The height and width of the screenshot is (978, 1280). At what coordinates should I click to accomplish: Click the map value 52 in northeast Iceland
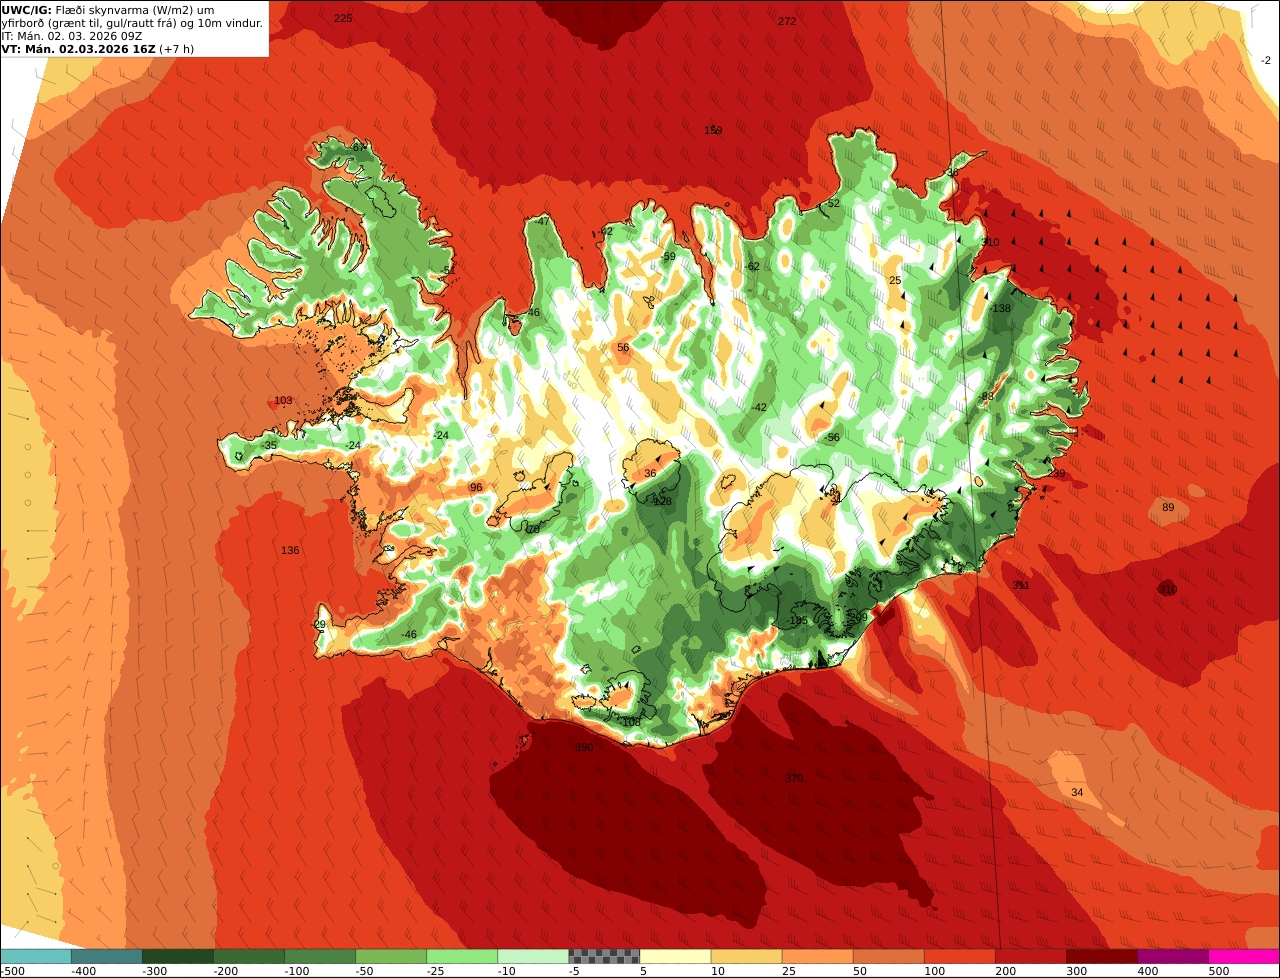834,203
